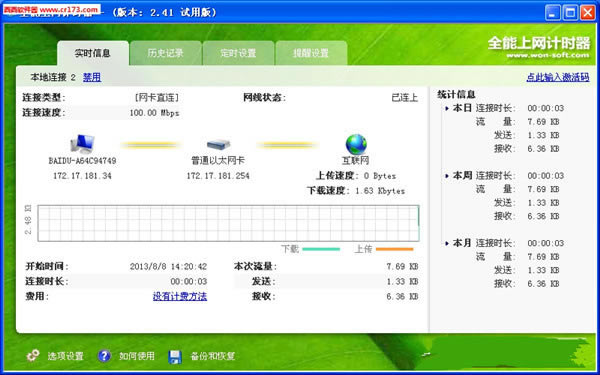Expand the 本月 statistics arrow
Screen dimensions: 600x375
coord(447,243)
